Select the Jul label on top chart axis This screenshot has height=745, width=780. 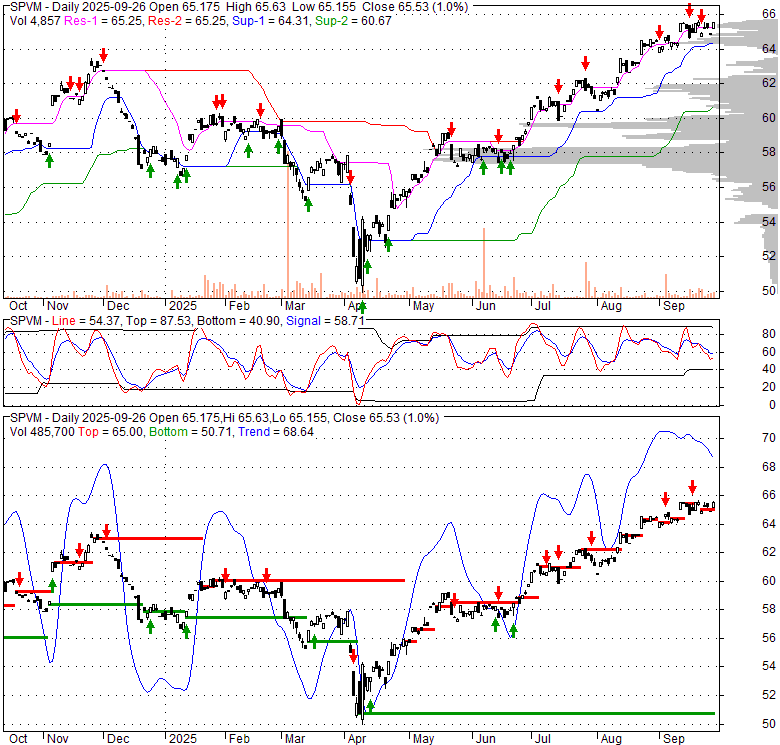click(543, 306)
